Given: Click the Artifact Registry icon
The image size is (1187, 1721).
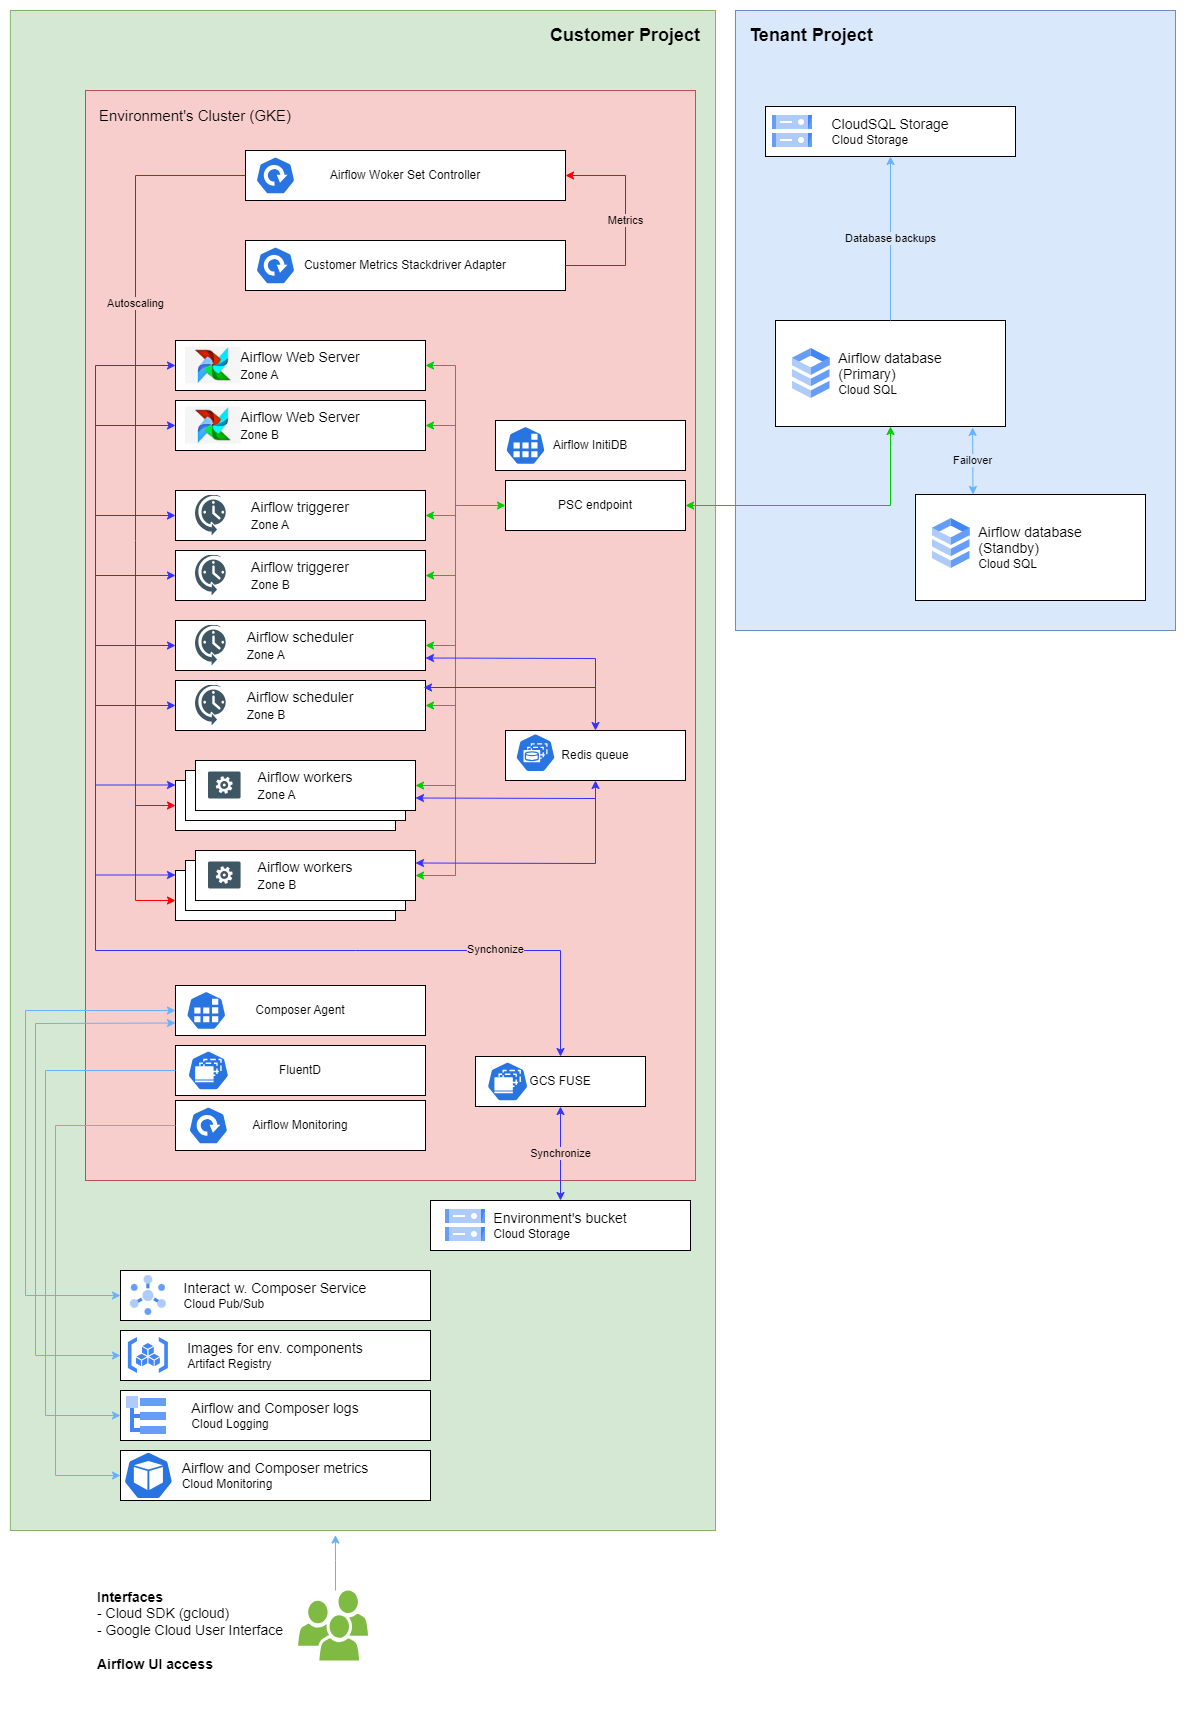Looking at the screenshot, I should pyautogui.click(x=148, y=1355).
